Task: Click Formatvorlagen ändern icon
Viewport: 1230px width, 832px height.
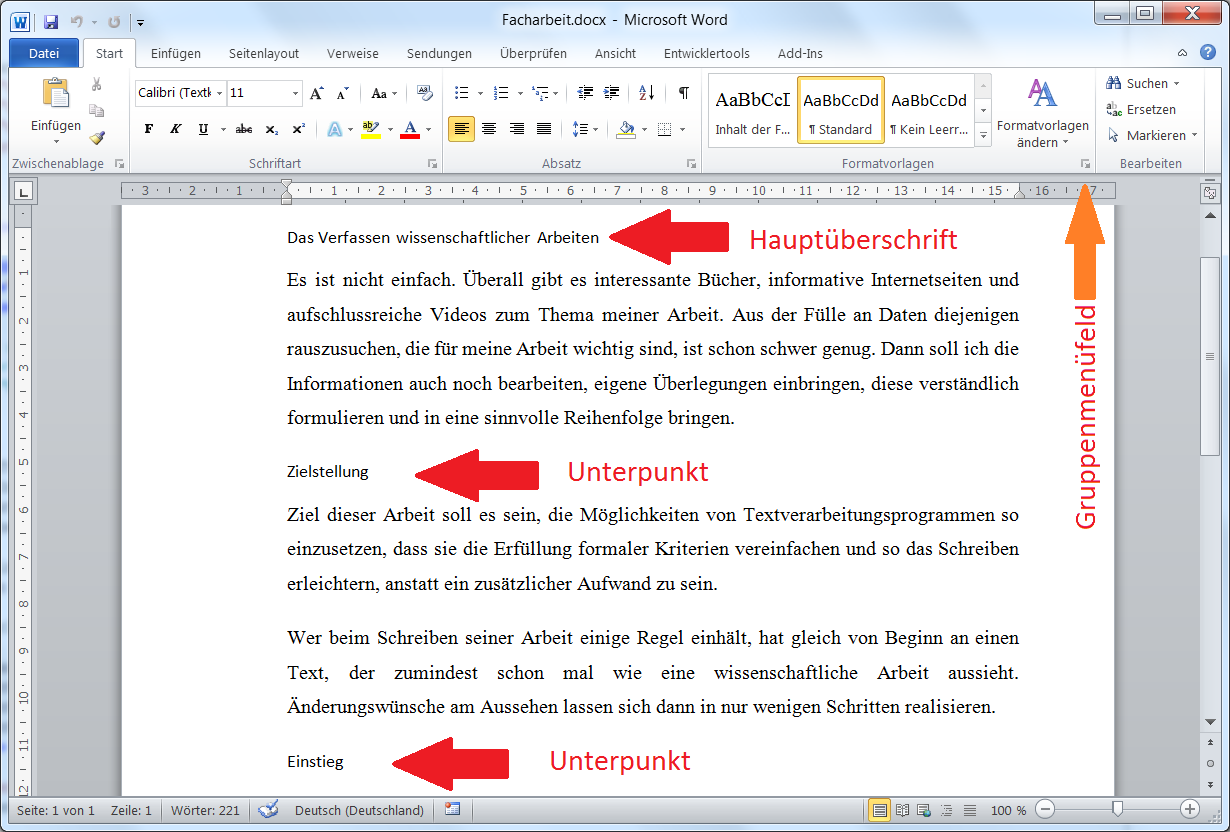Action: pyautogui.click(x=1042, y=93)
